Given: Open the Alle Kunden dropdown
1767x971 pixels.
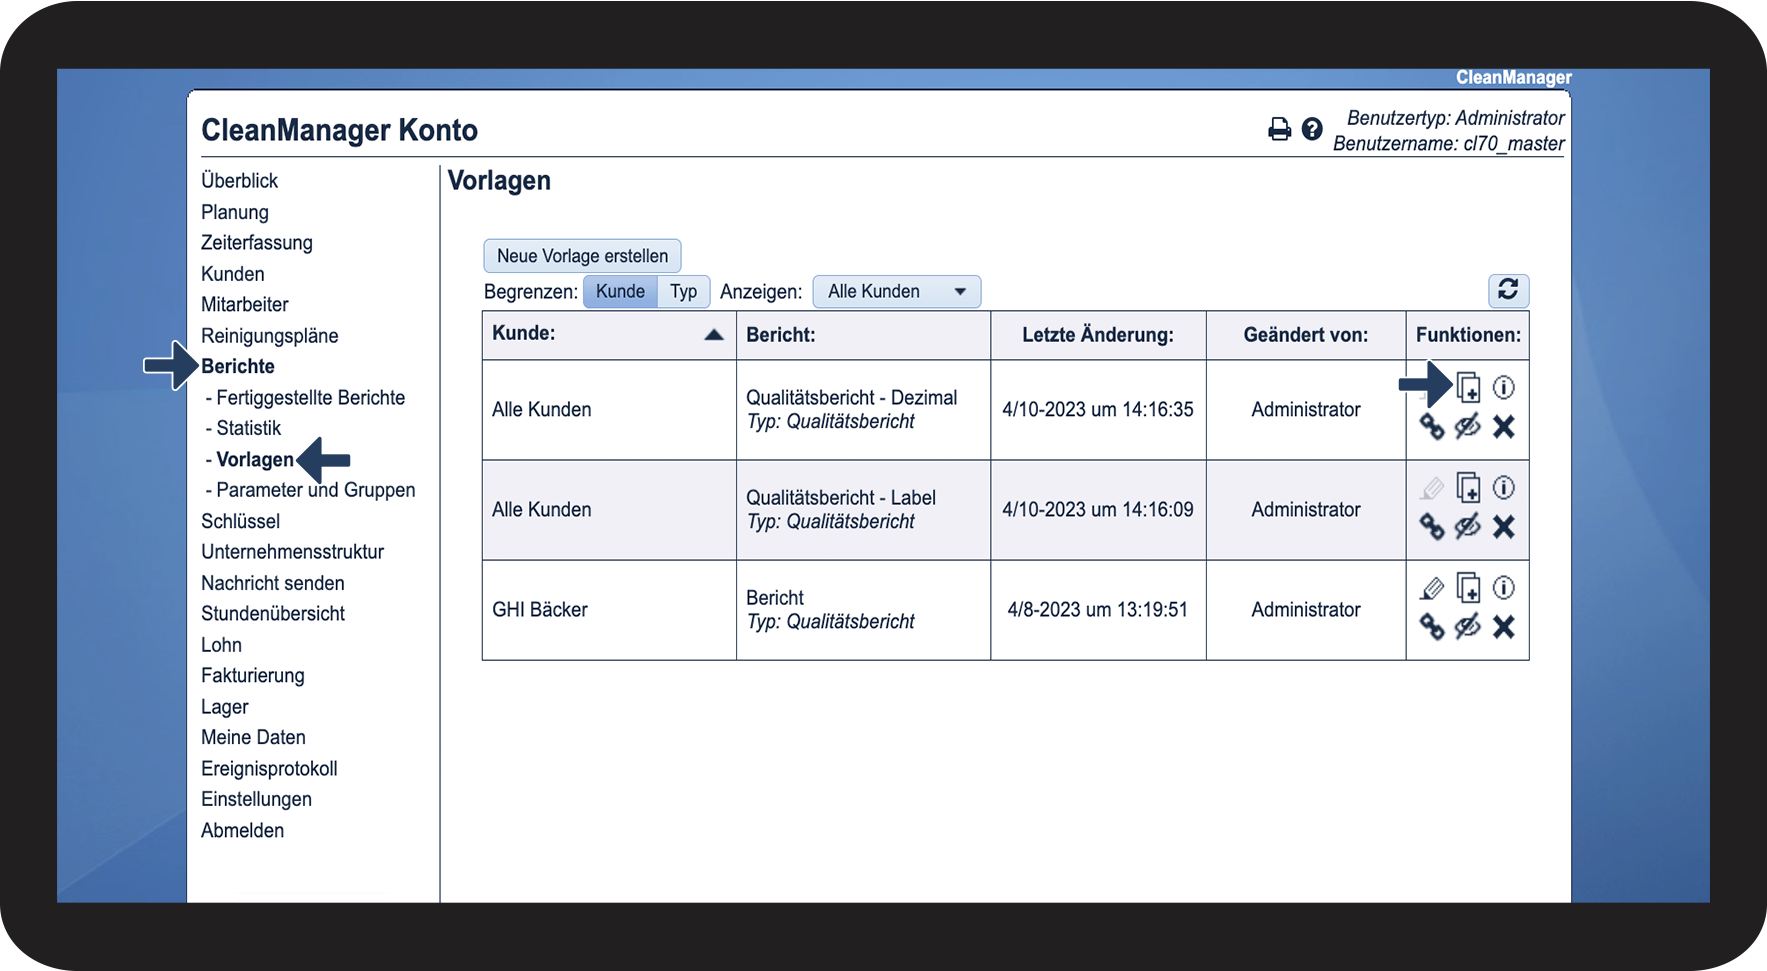Looking at the screenshot, I should (x=896, y=291).
